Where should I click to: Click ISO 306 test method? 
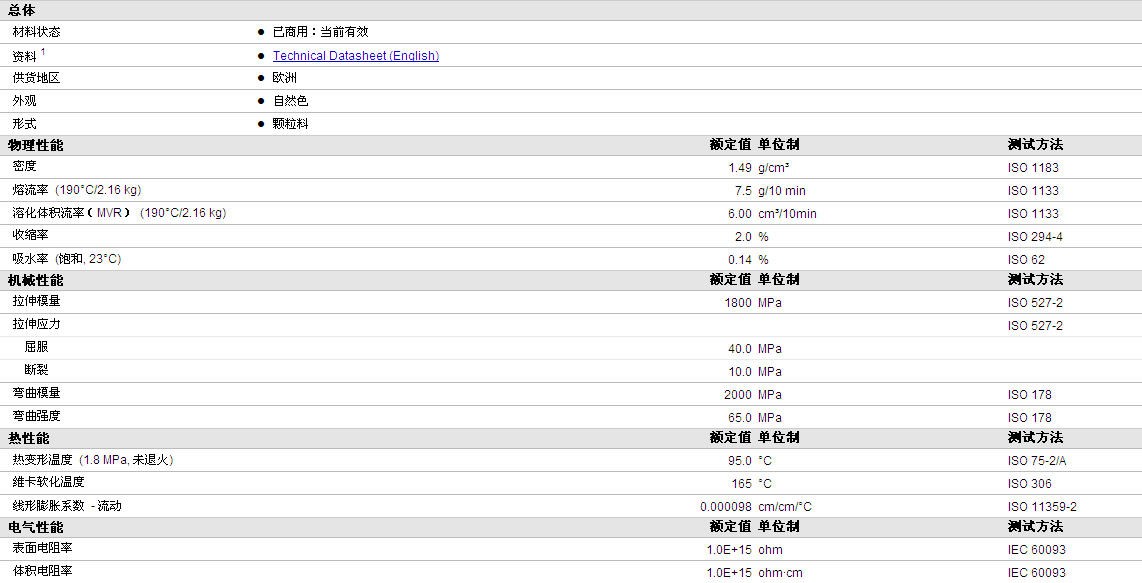click(1029, 484)
